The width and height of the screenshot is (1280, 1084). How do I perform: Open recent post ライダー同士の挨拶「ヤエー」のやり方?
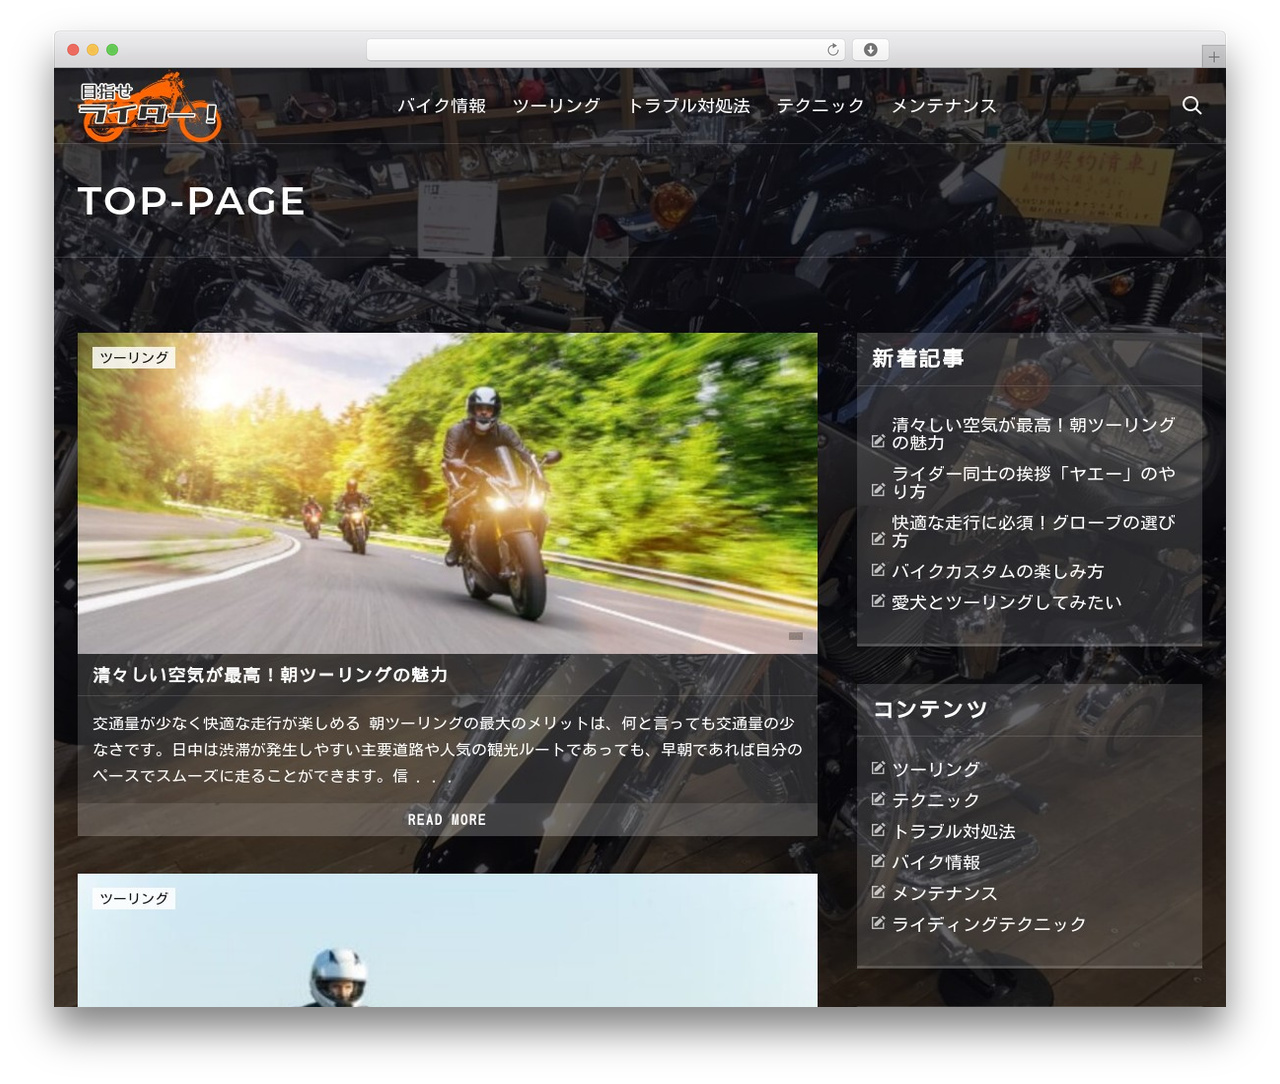[x=1034, y=482]
